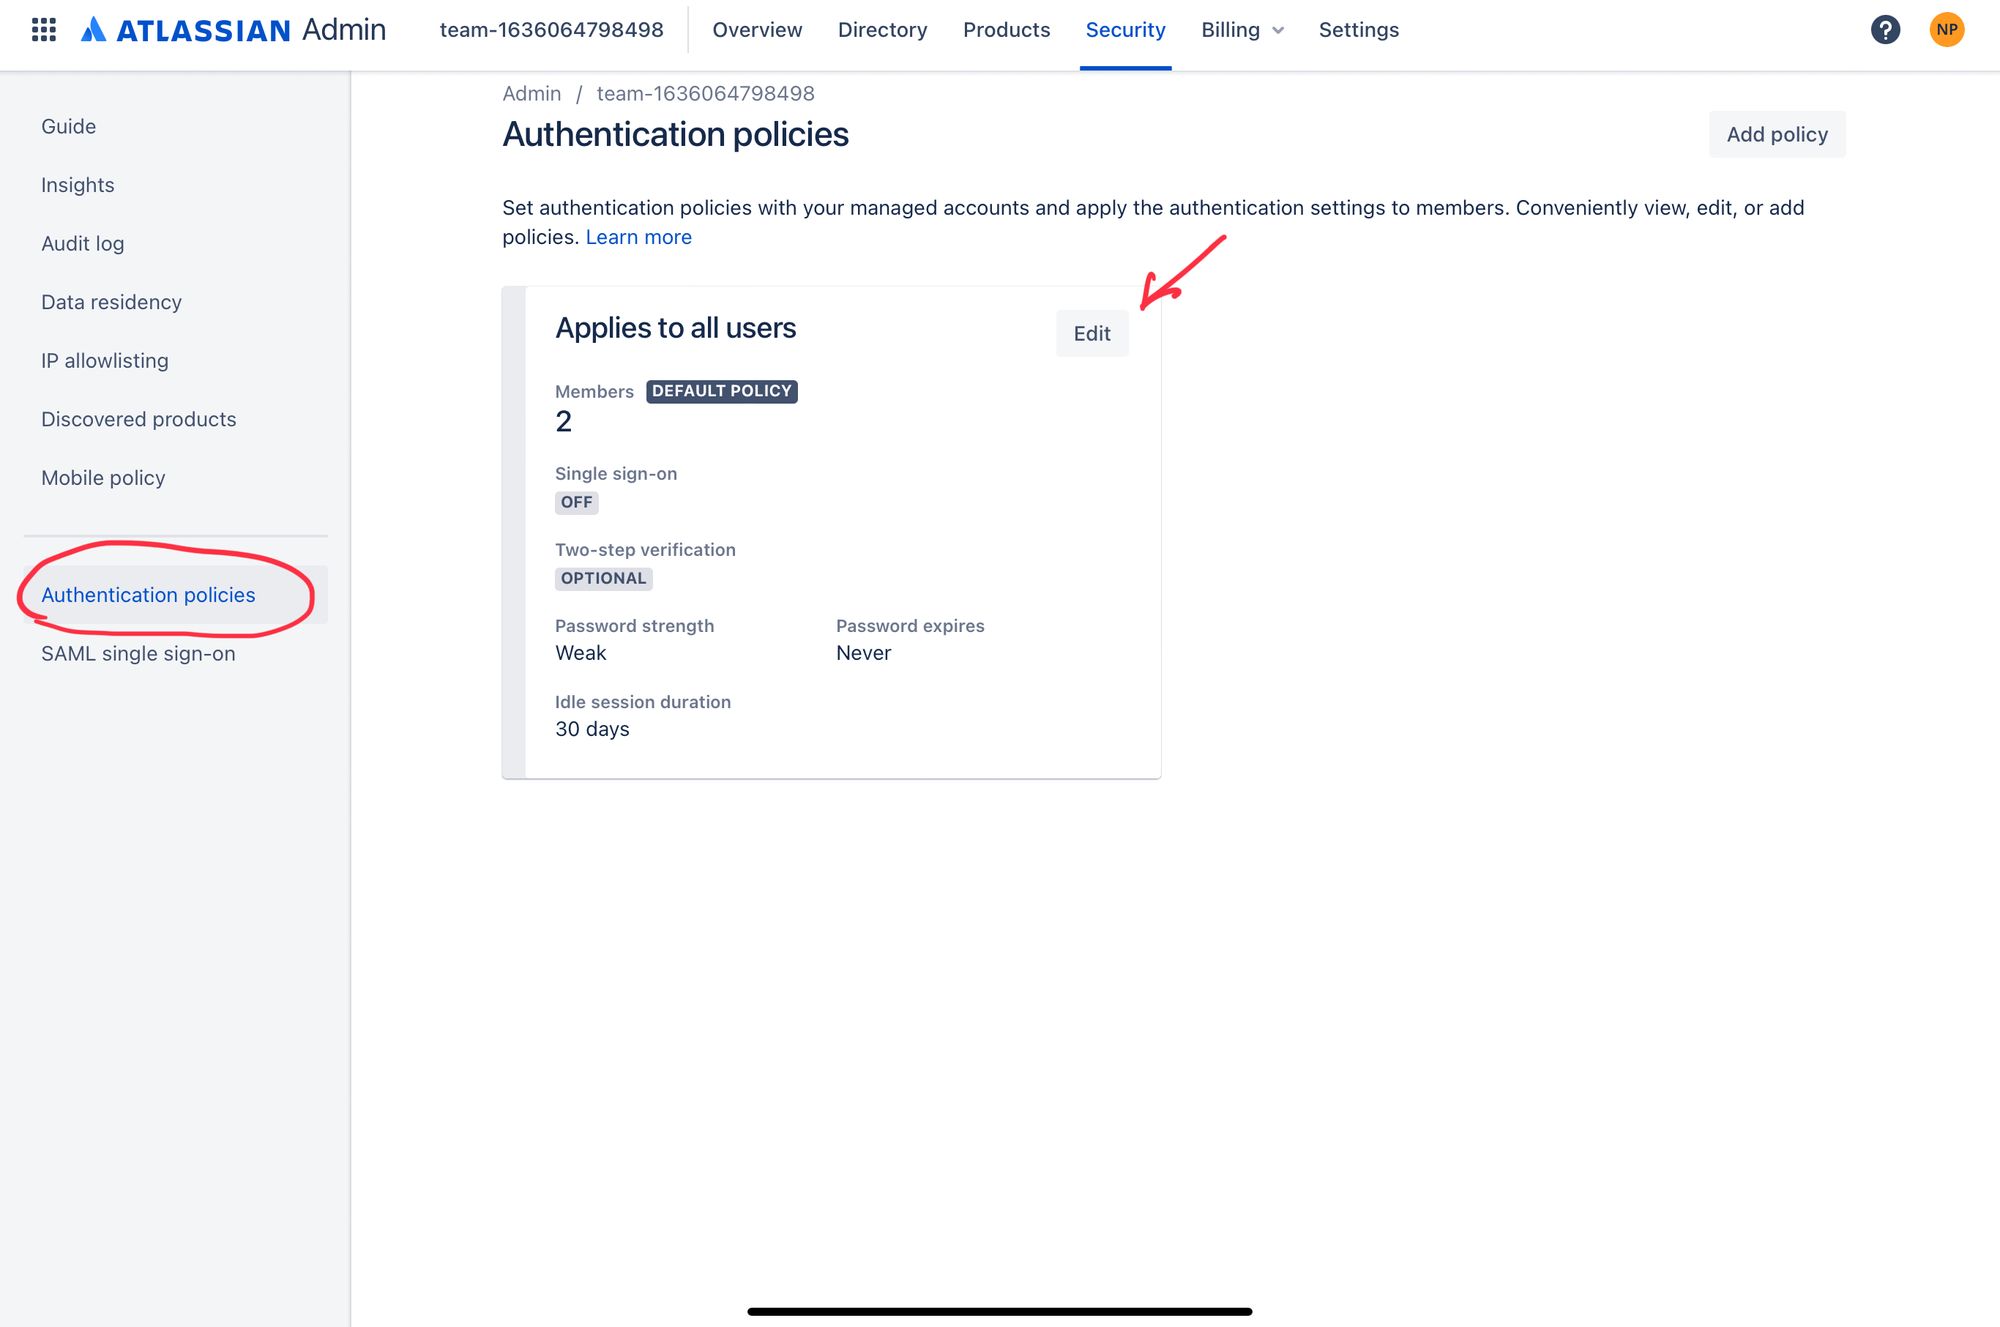This screenshot has width=2000, height=1327.
Task: Go to the Overview tab
Action: (x=757, y=30)
